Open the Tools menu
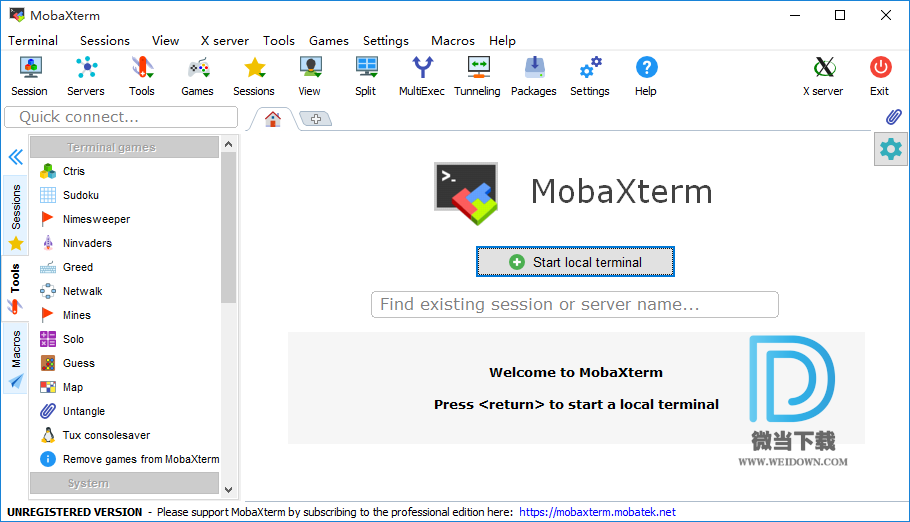 click(x=279, y=41)
